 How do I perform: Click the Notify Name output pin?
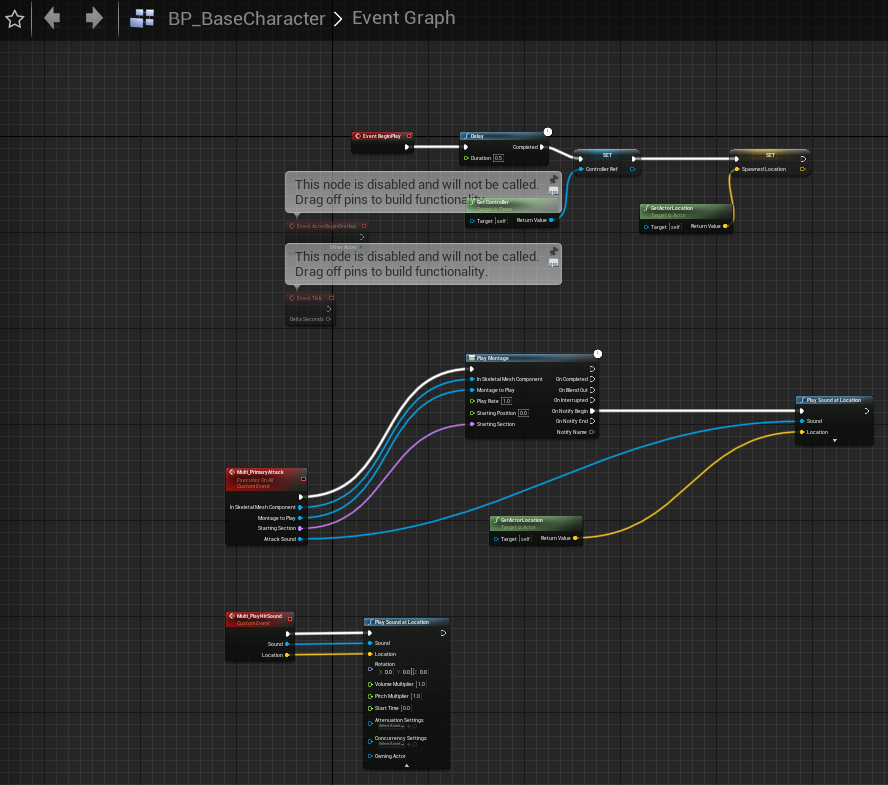pyautogui.click(x=592, y=432)
